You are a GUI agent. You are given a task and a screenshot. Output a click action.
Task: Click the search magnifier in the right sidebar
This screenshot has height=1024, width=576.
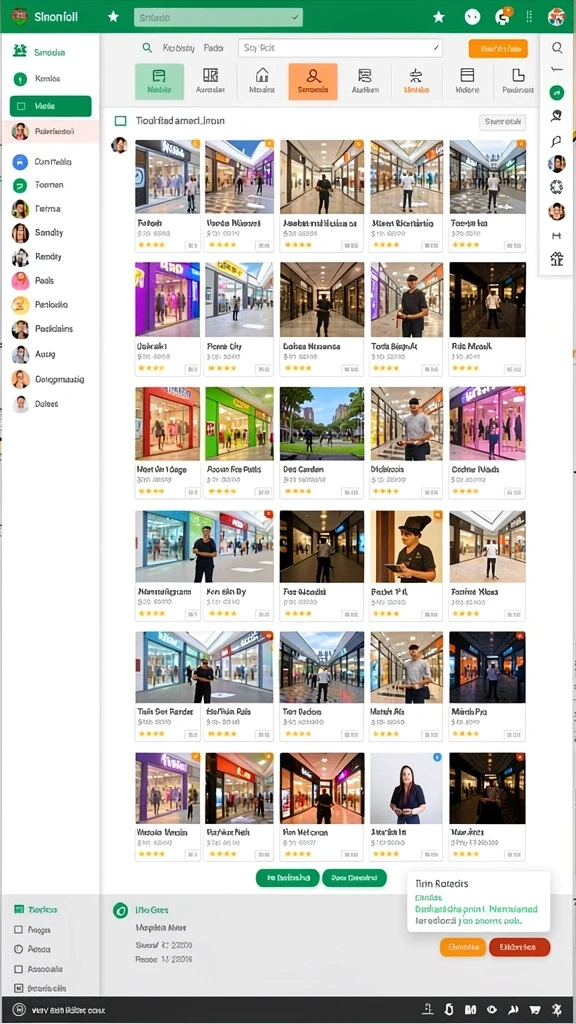(556, 48)
